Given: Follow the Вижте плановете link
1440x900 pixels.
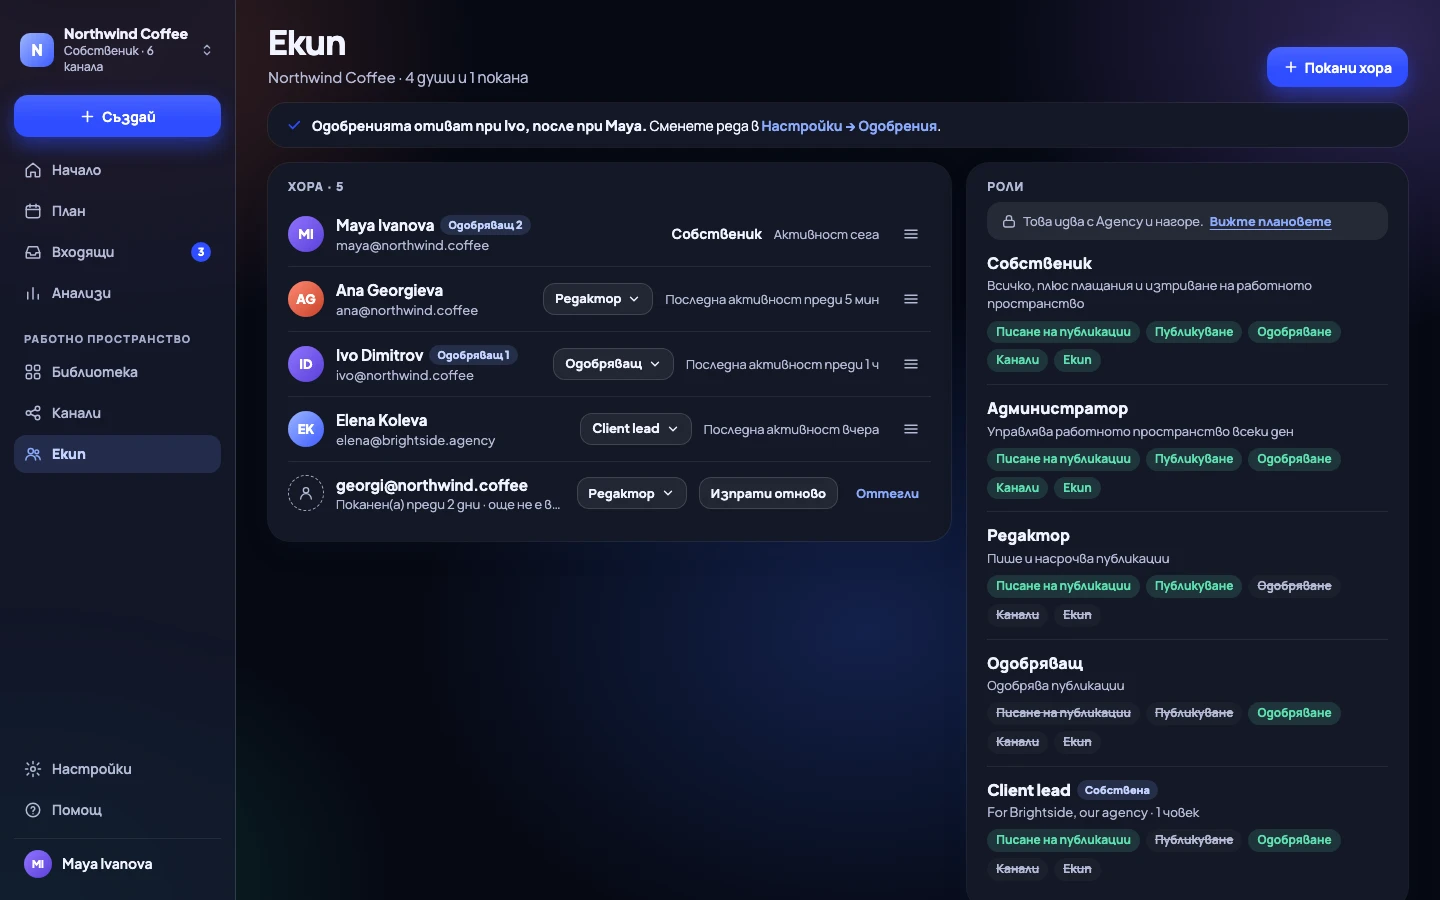Looking at the screenshot, I should tap(1270, 222).
